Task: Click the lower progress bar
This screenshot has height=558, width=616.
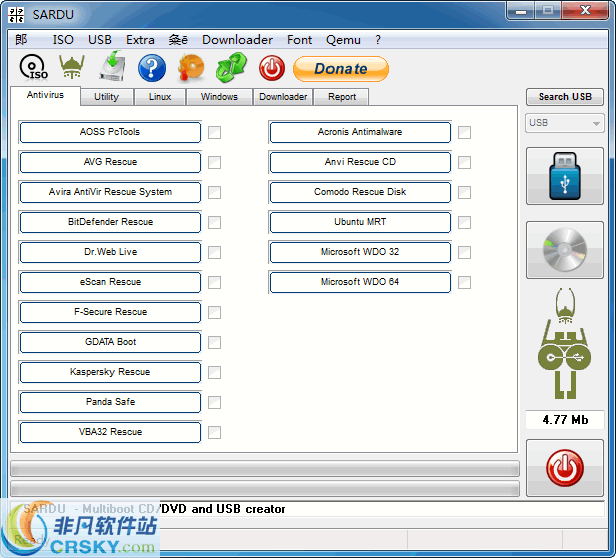Action: [x=265, y=488]
